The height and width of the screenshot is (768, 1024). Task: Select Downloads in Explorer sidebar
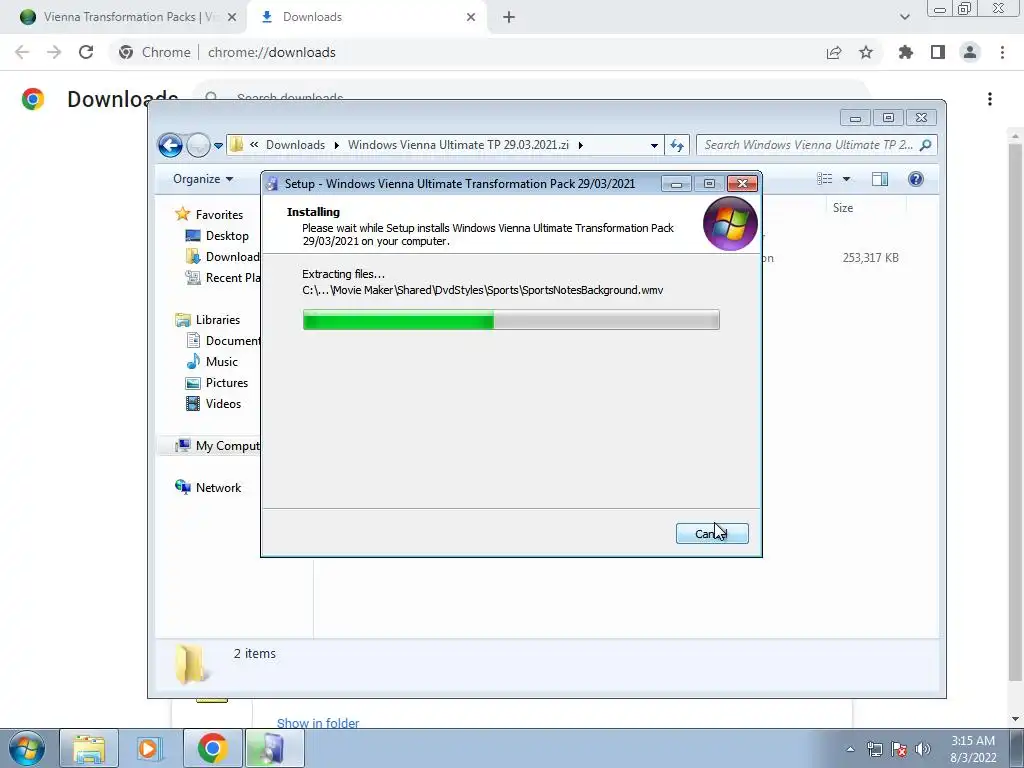click(222, 257)
